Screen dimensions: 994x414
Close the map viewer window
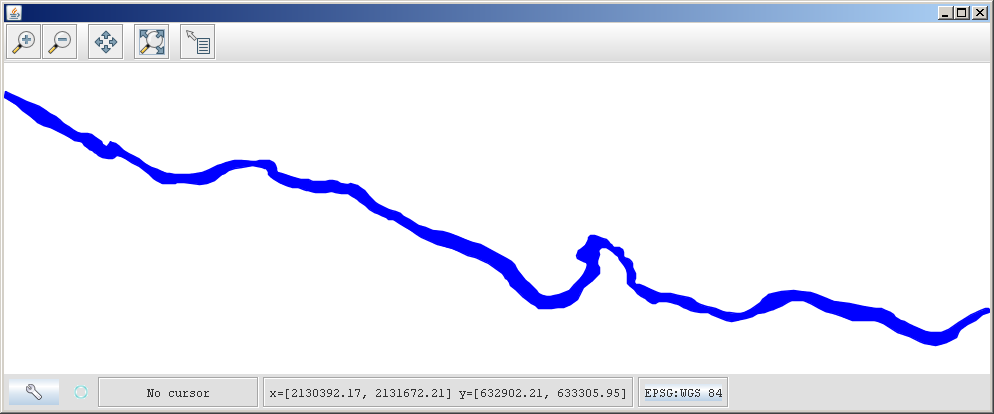click(980, 12)
